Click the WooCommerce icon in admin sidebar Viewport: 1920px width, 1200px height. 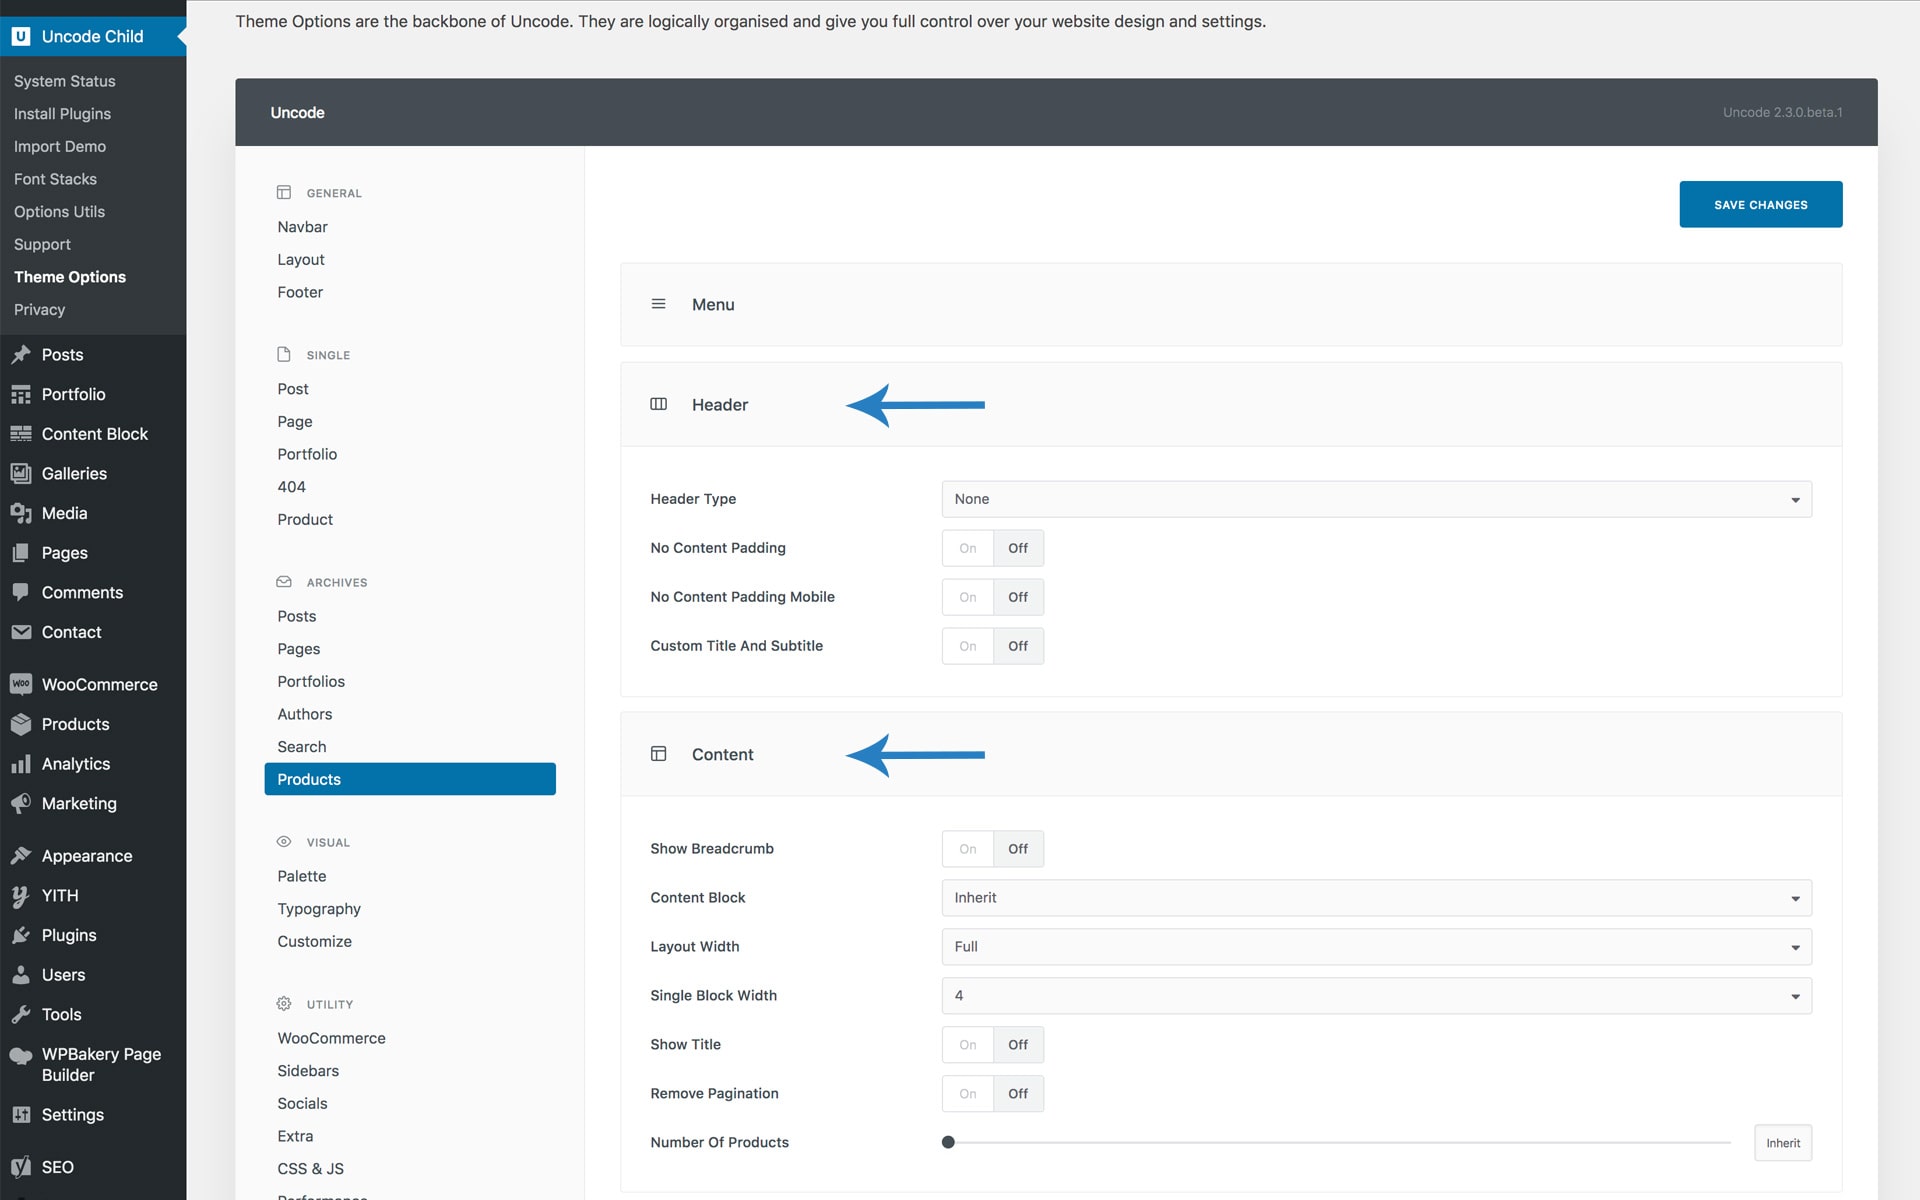point(20,684)
